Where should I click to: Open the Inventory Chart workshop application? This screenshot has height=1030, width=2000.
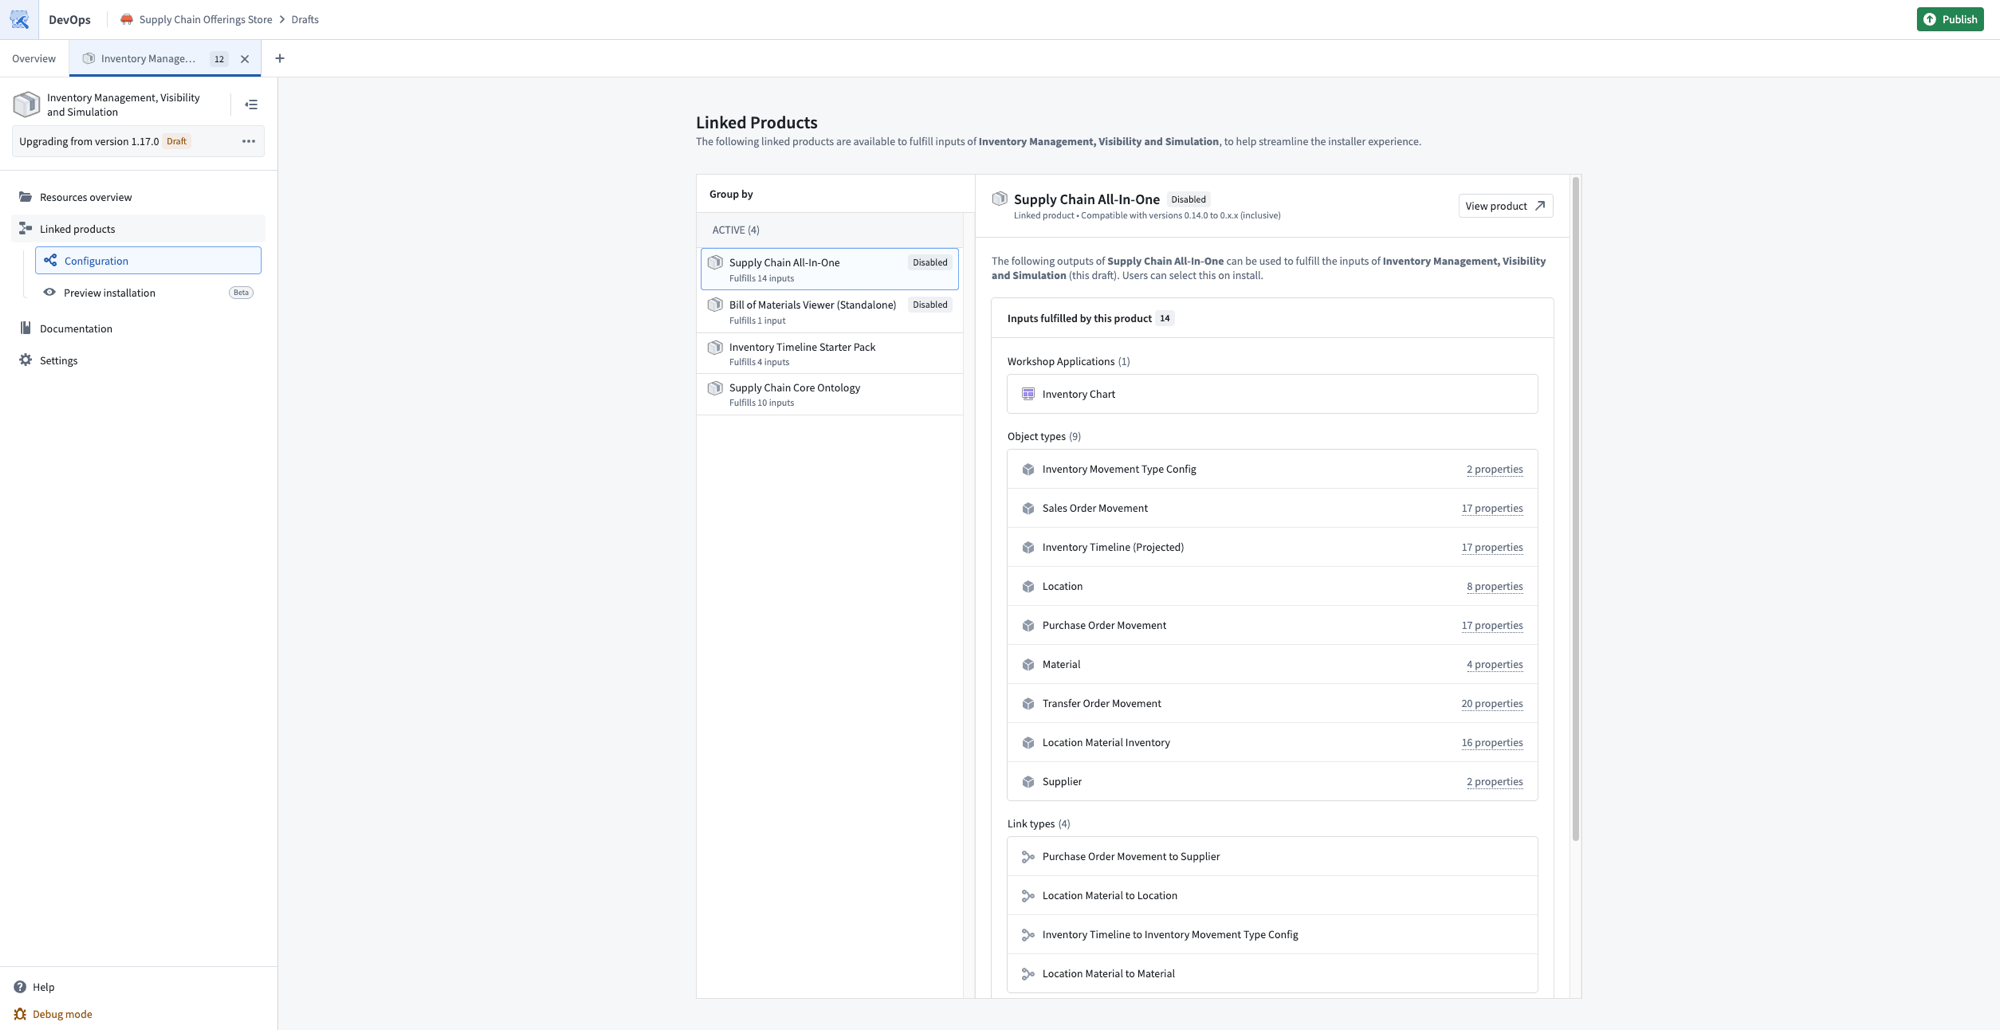pos(1272,394)
